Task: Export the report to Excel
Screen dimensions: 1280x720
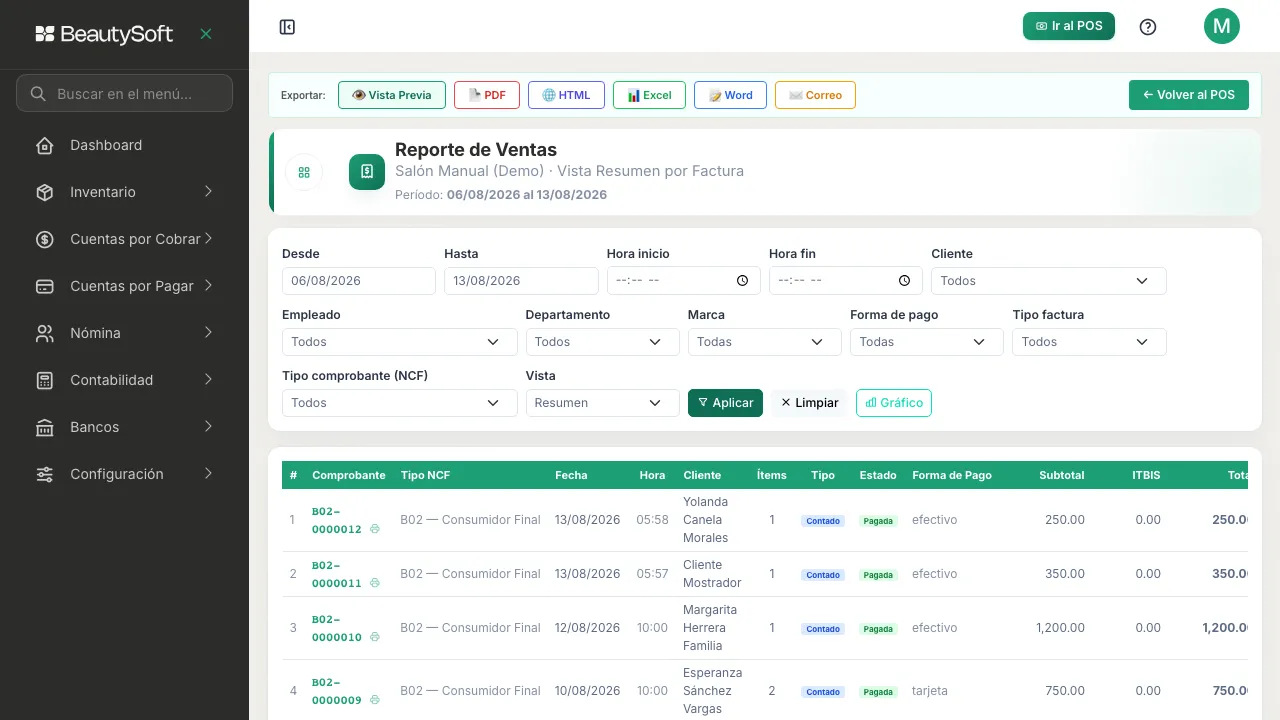Action: (649, 95)
